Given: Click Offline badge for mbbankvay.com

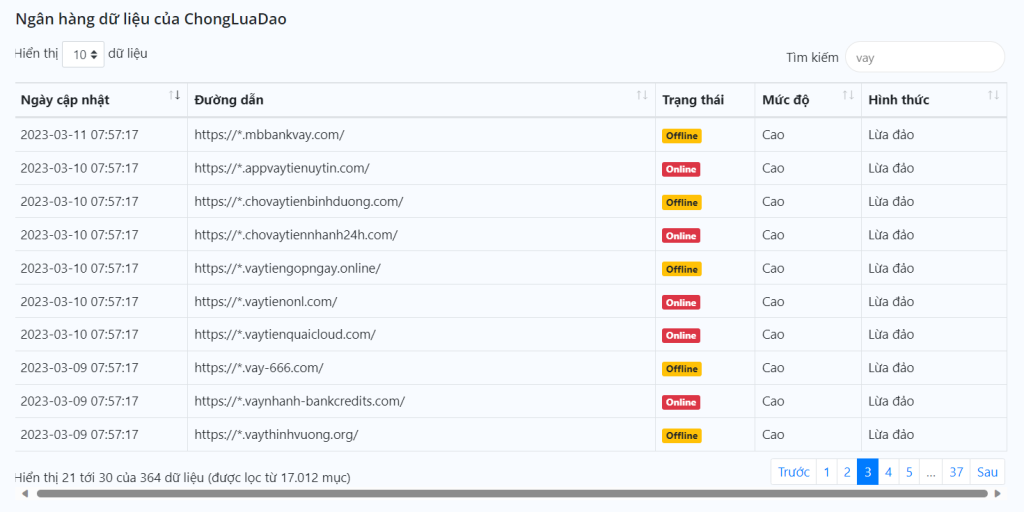Looking at the screenshot, I should coord(682,136).
